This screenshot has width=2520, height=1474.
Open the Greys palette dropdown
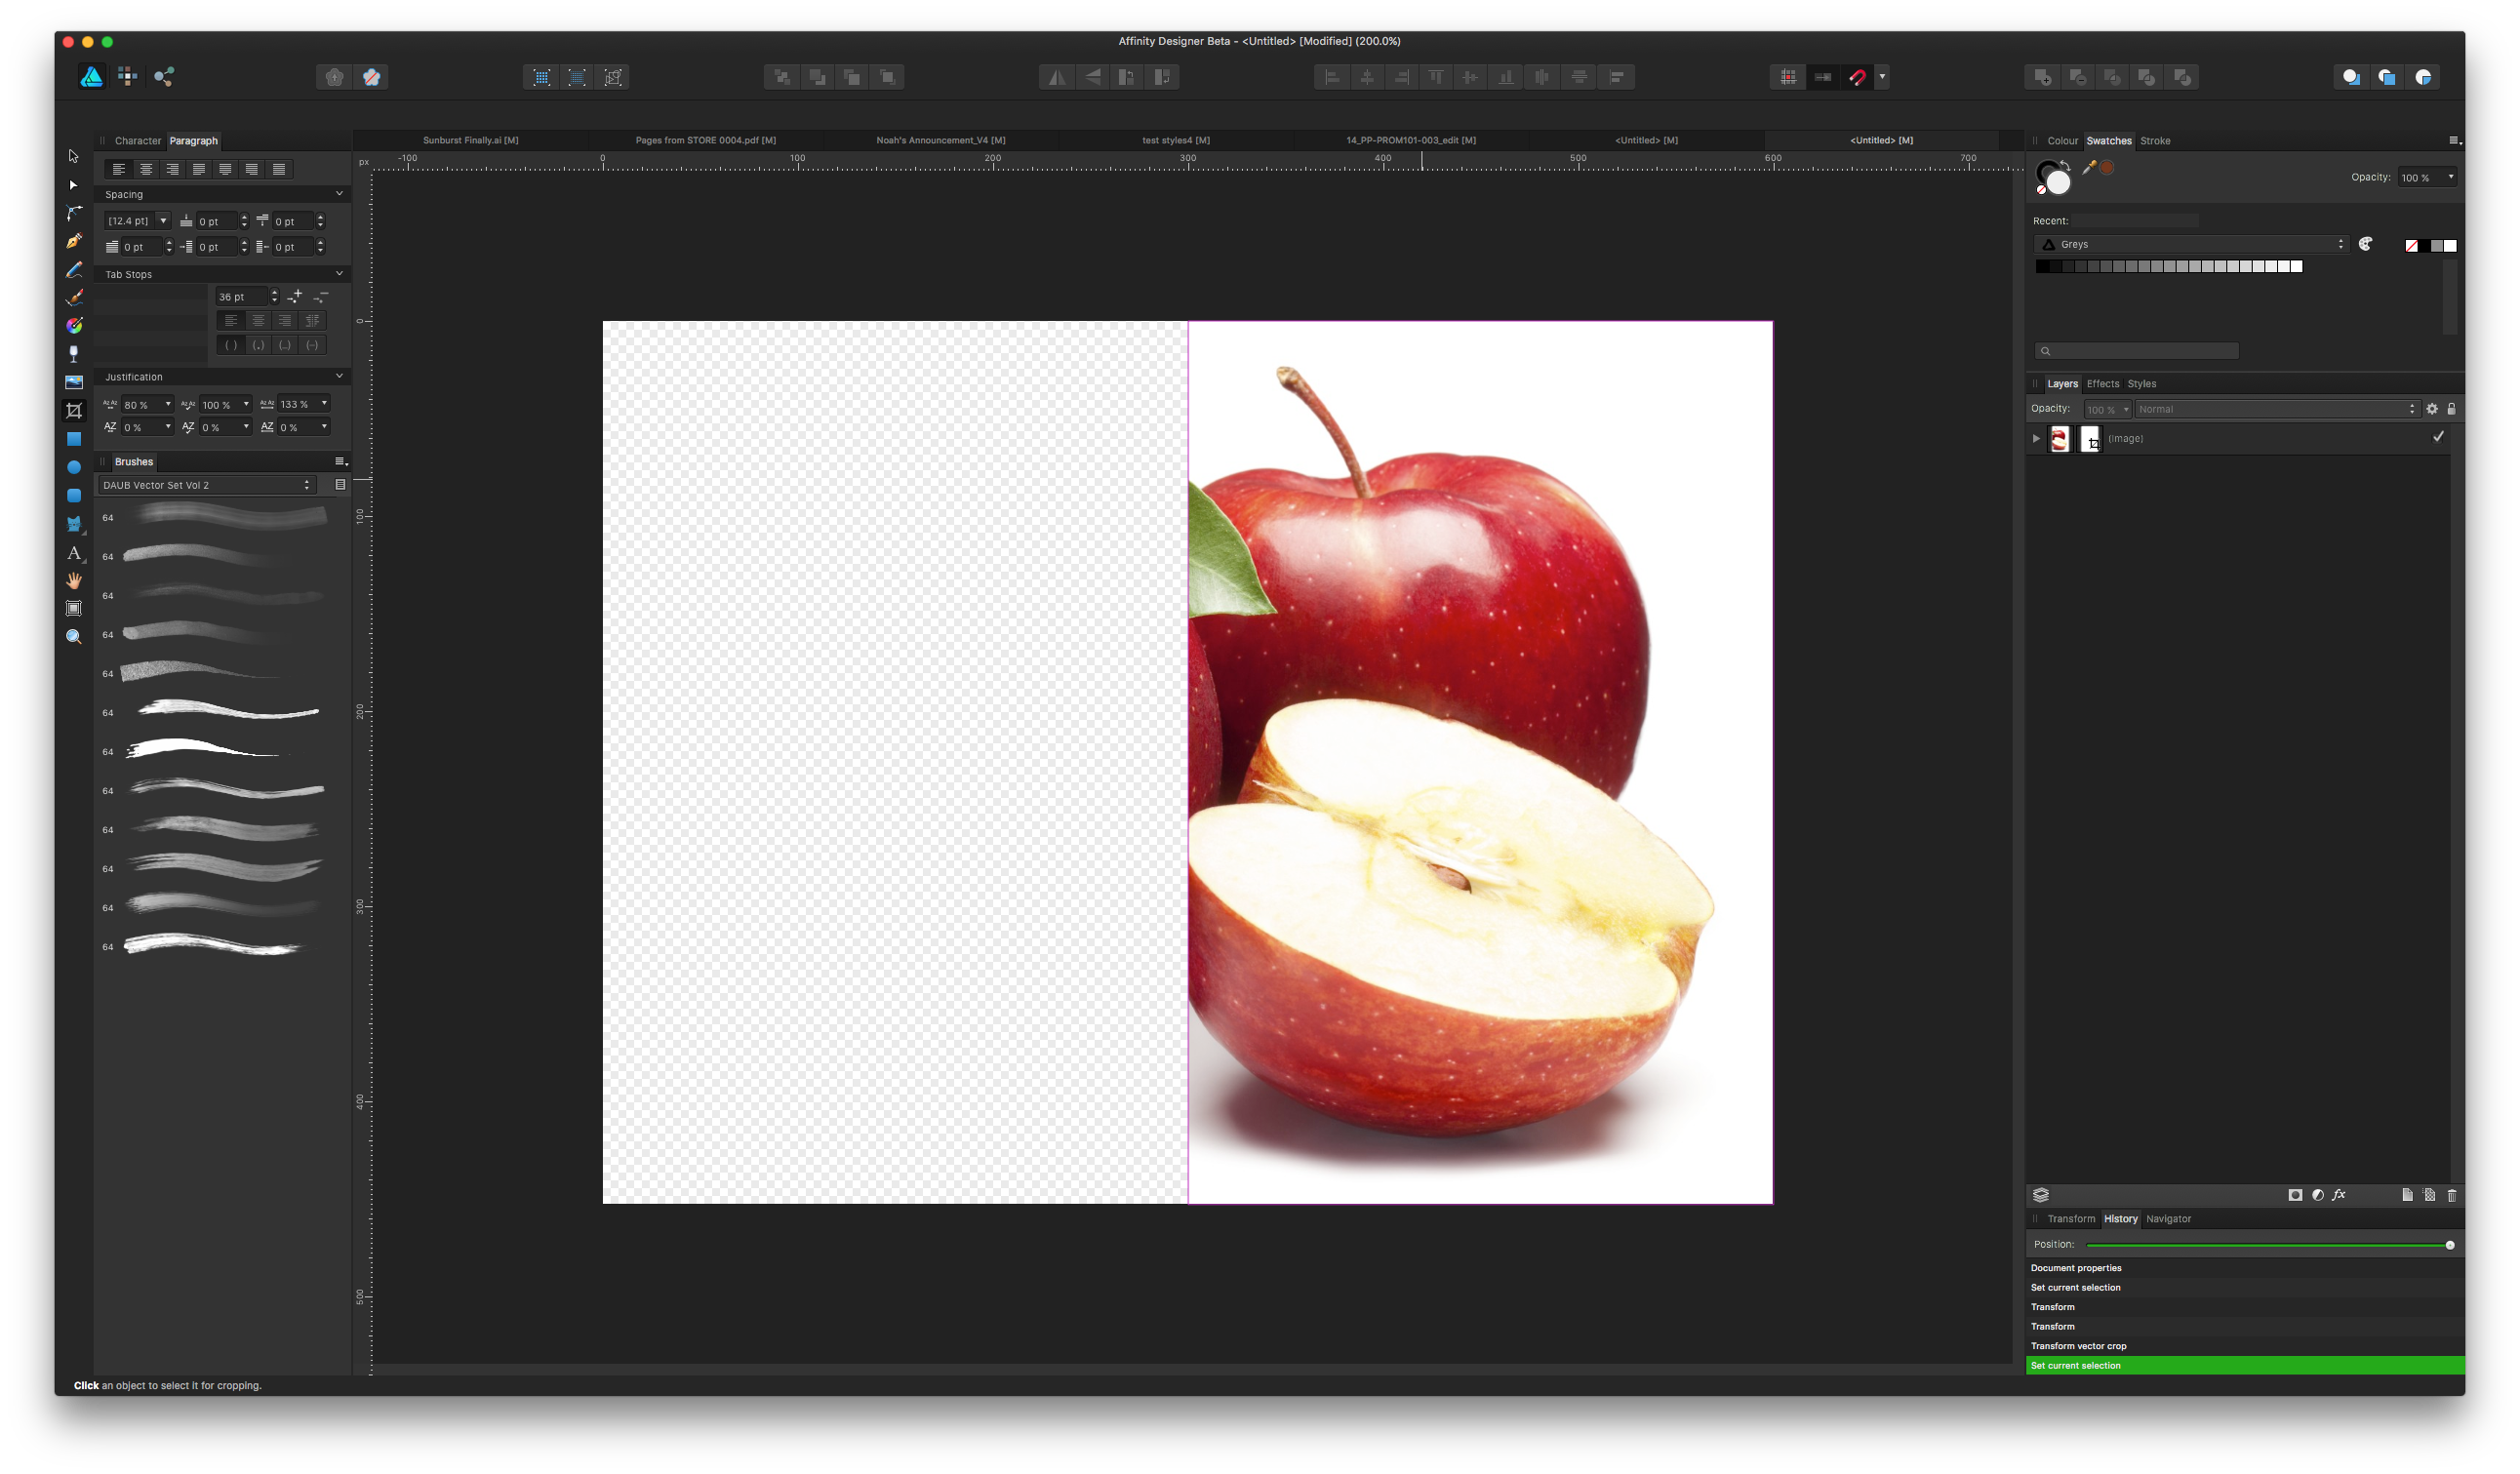pos(2190,244)
